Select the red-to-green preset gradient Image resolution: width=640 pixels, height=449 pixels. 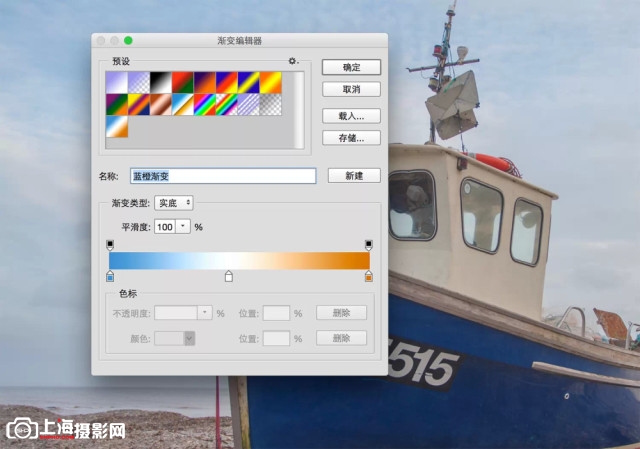[183, 83]
